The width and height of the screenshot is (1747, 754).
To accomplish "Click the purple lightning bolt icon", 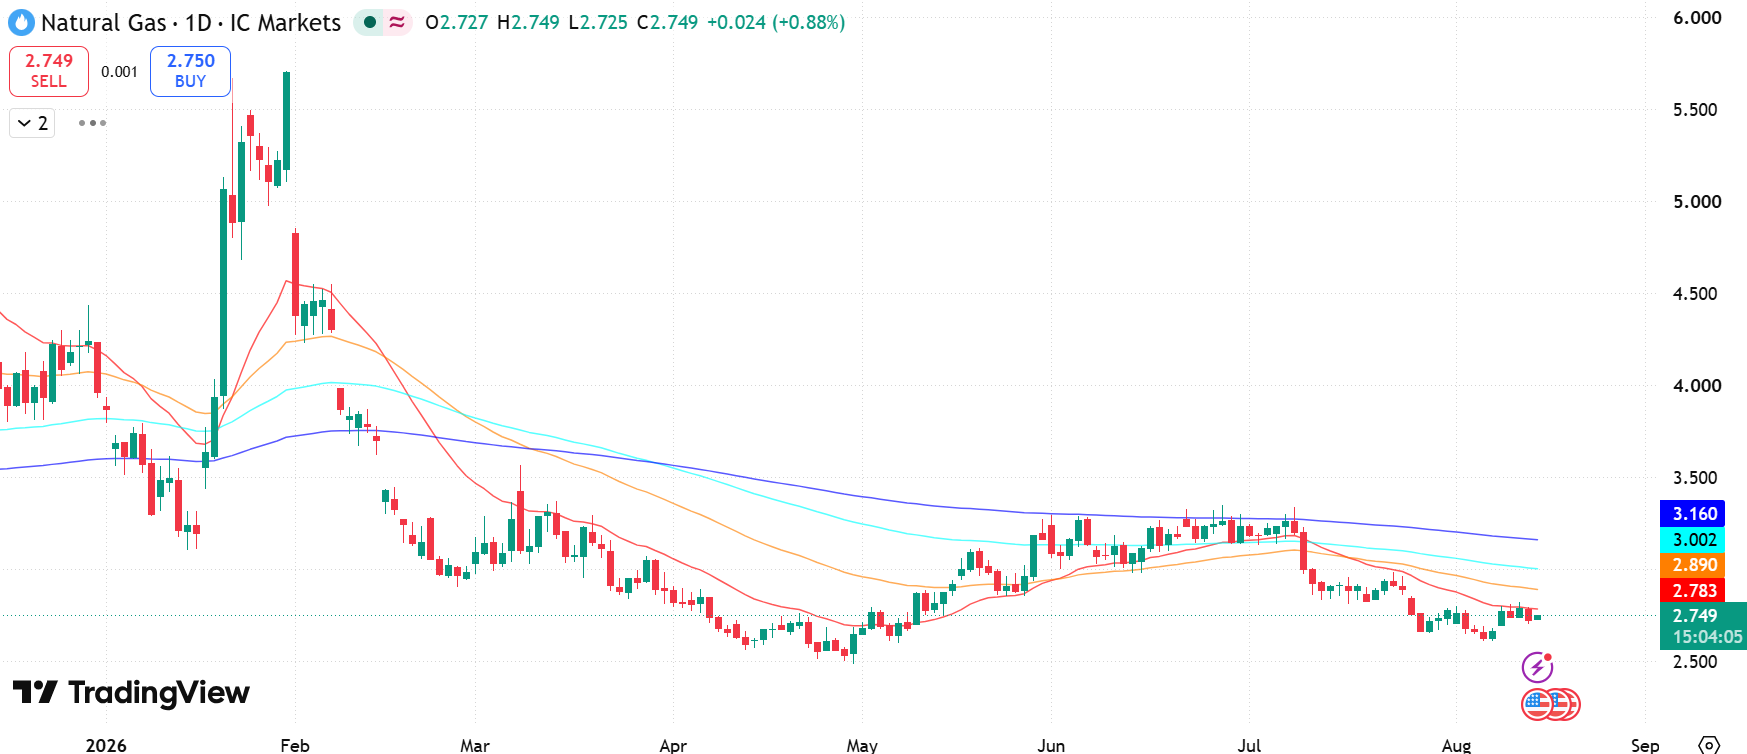I will (1537, 667).
